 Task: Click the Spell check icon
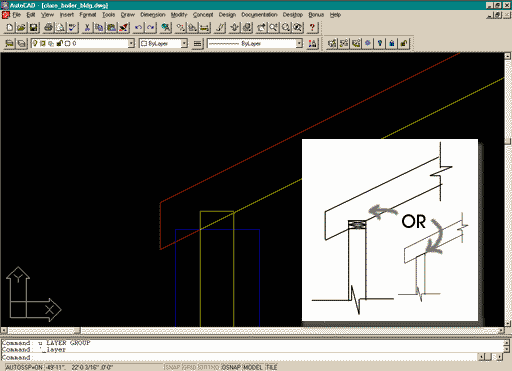pyautogui.click(x=73, y=28)
